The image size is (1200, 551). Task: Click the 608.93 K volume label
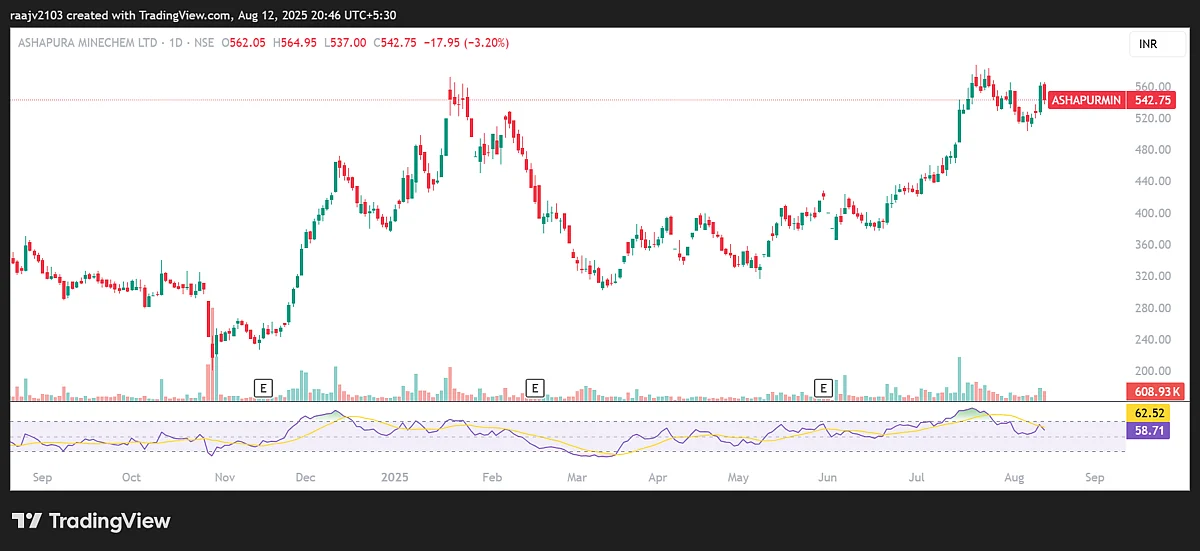pos(1155,391)
